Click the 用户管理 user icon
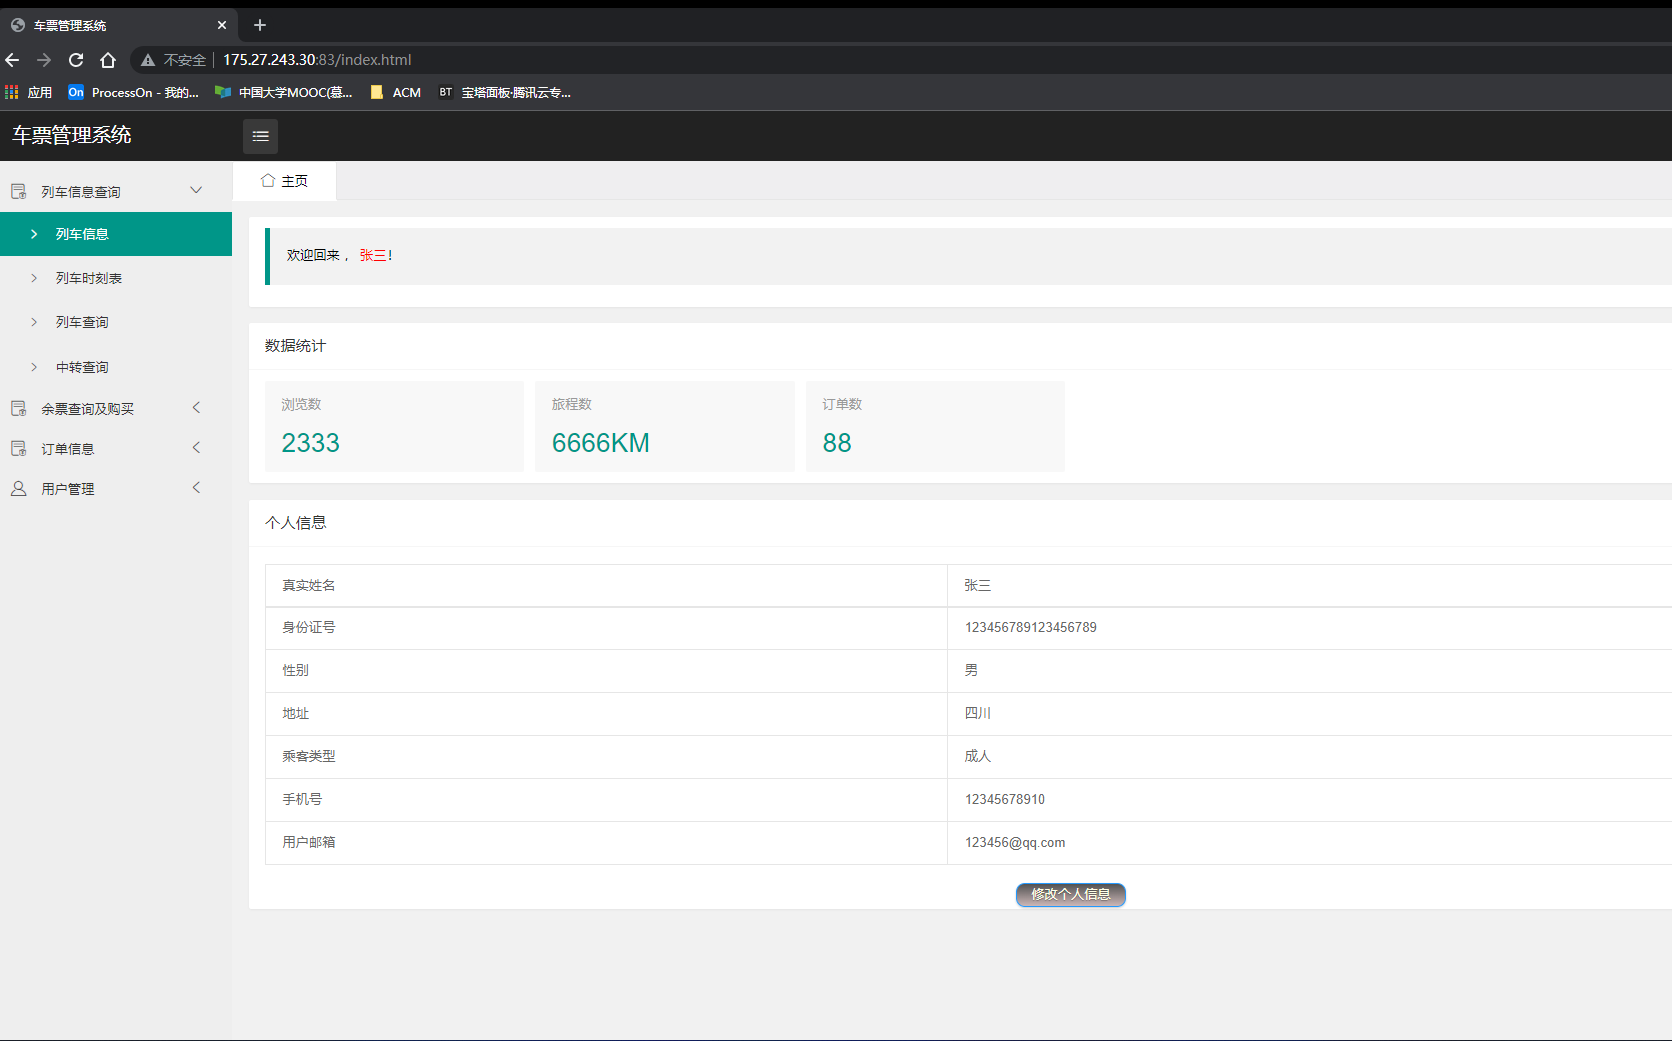 click(x=19, y=488)
